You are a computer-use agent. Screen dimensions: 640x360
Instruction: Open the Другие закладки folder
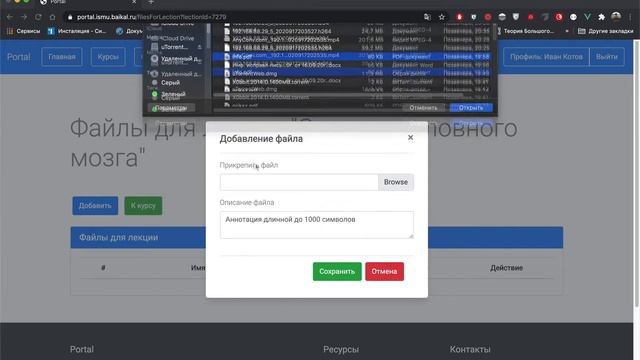coord(606,31)
